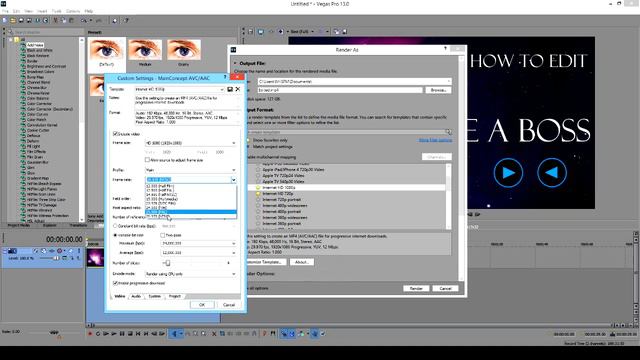Switch to the Project tab in Custom Settings
640x360 pixels.
175,296
